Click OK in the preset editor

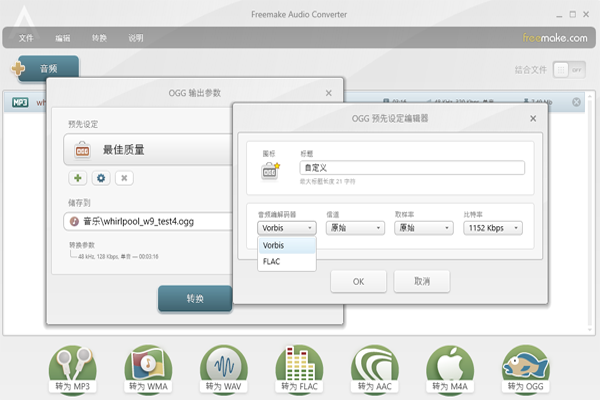tap(359, 282)
